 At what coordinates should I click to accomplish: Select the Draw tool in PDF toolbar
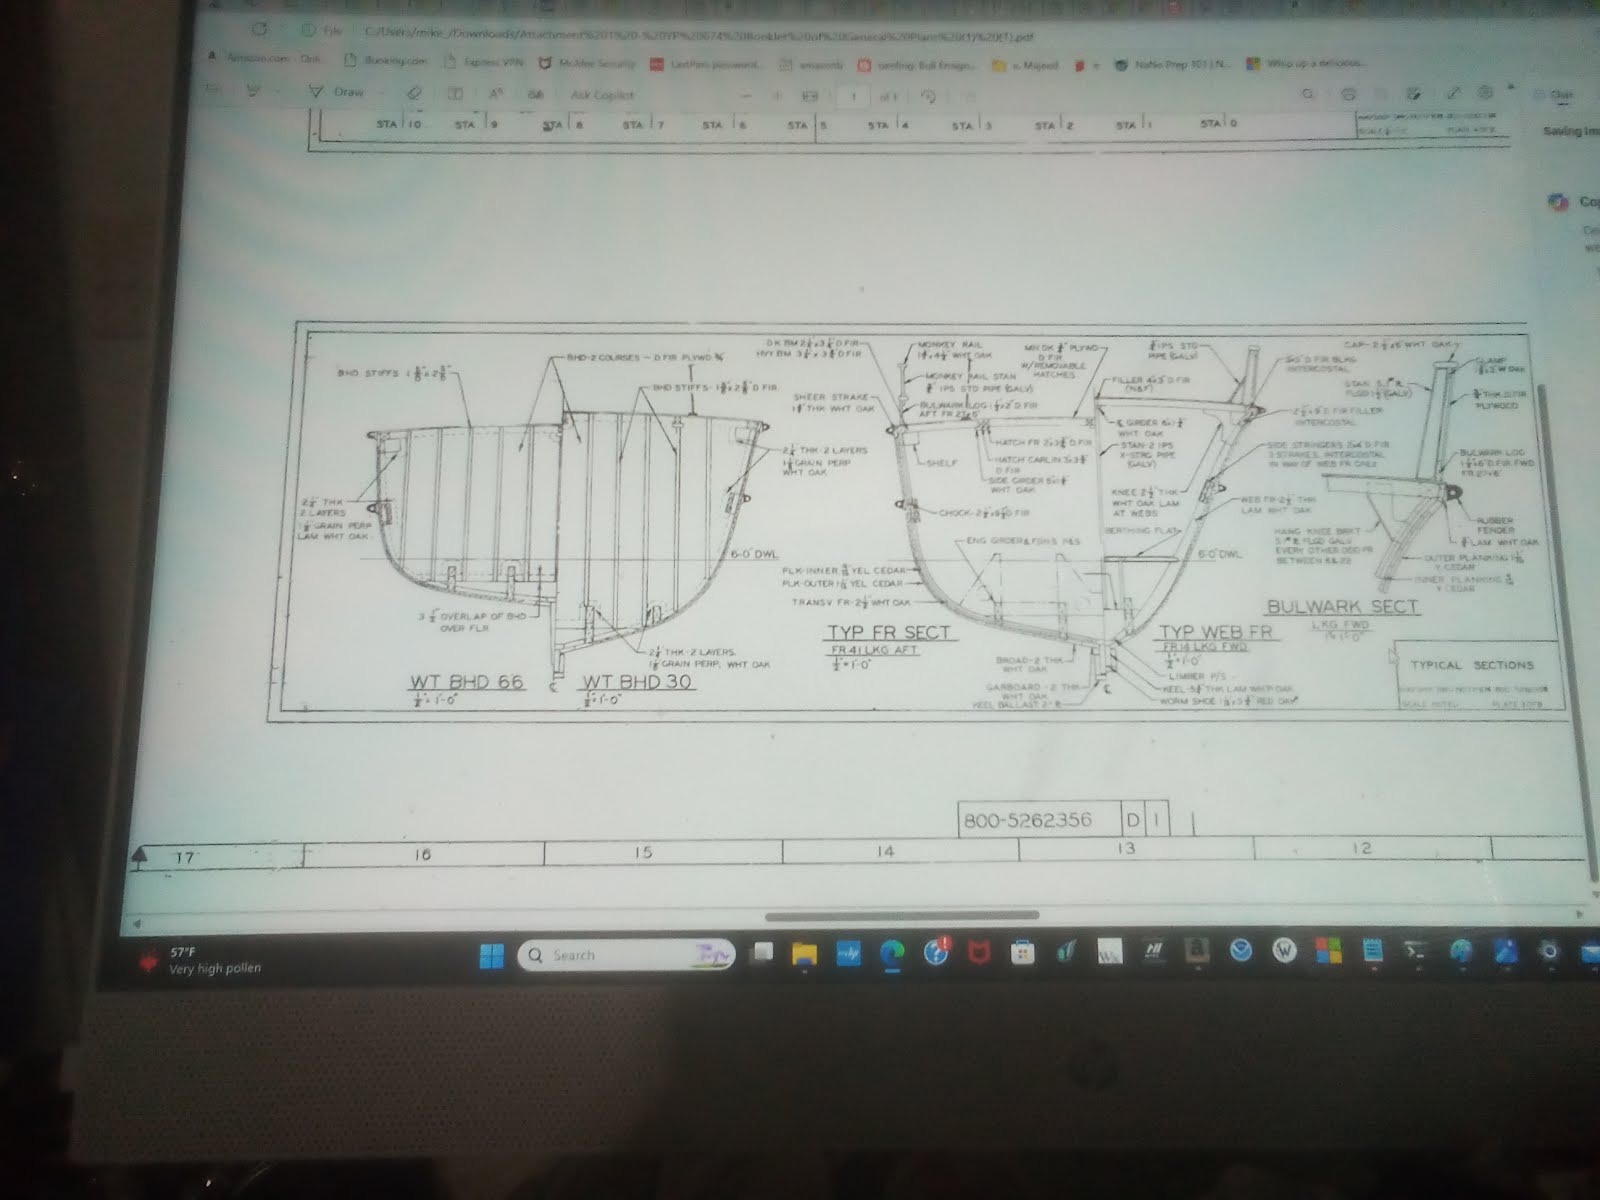(335, 92)
